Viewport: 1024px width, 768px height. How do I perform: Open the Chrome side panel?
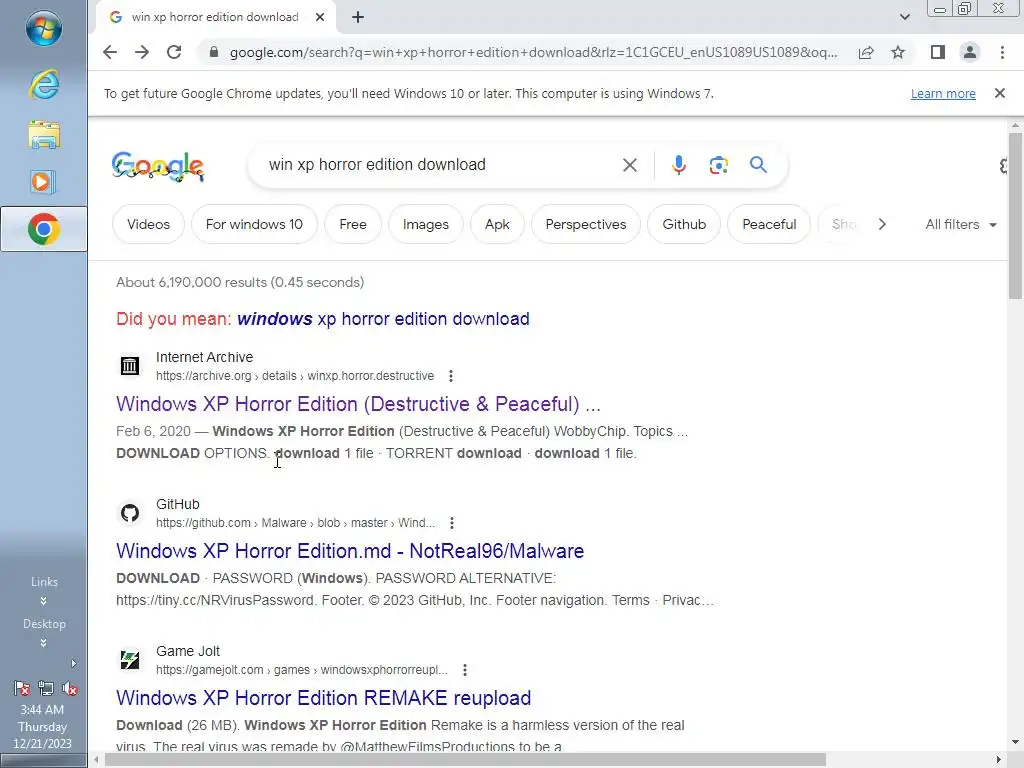tap(938, 52)
